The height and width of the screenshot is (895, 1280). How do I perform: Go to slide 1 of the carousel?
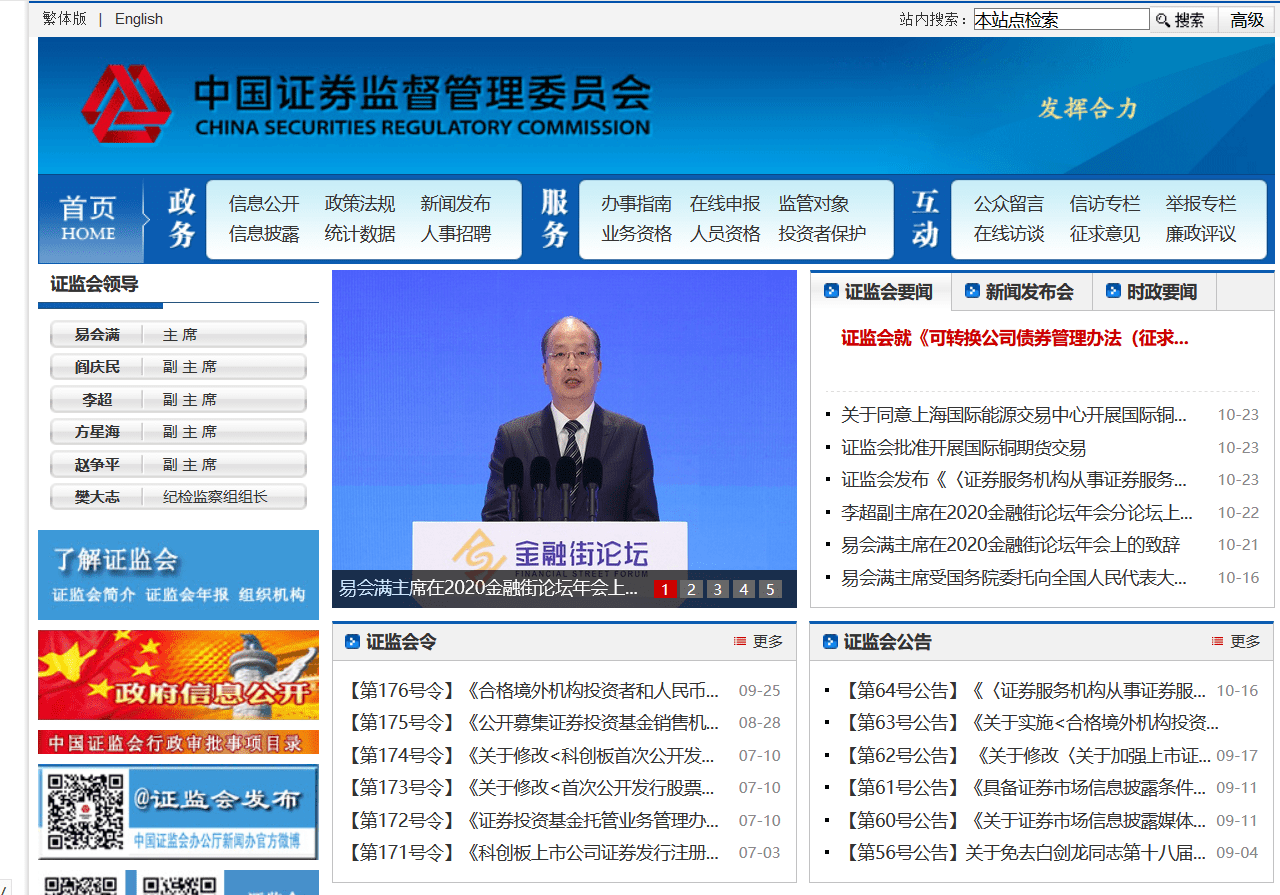[665, 589]
